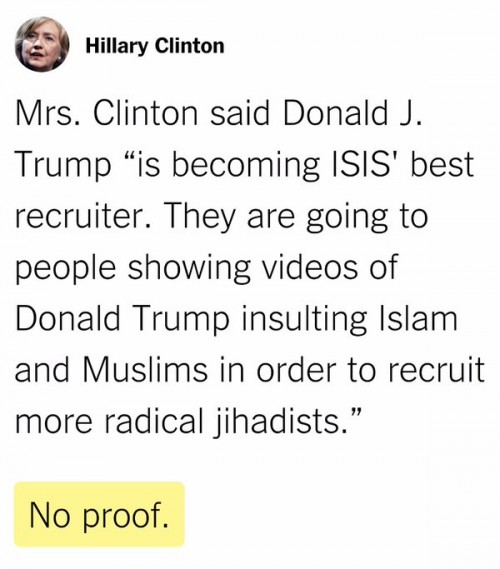
Task: Click the words "Mrs. Clinton said"
Action: [x=143, y=113]
